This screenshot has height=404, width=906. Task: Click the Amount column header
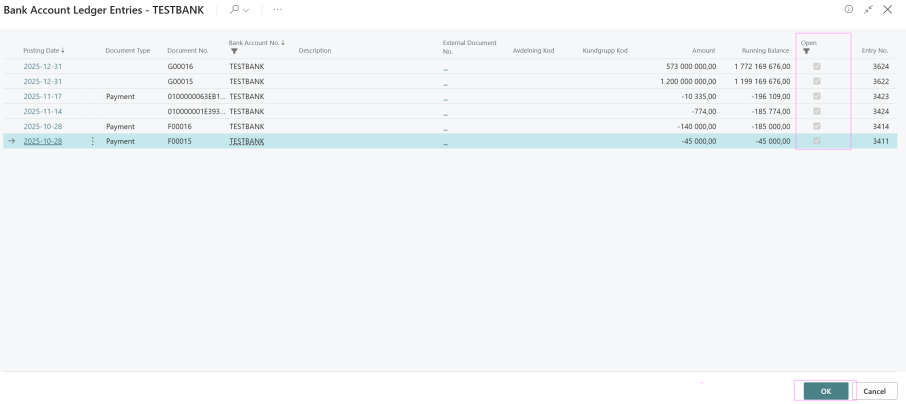pyautogui.click(x=703, y=50)
